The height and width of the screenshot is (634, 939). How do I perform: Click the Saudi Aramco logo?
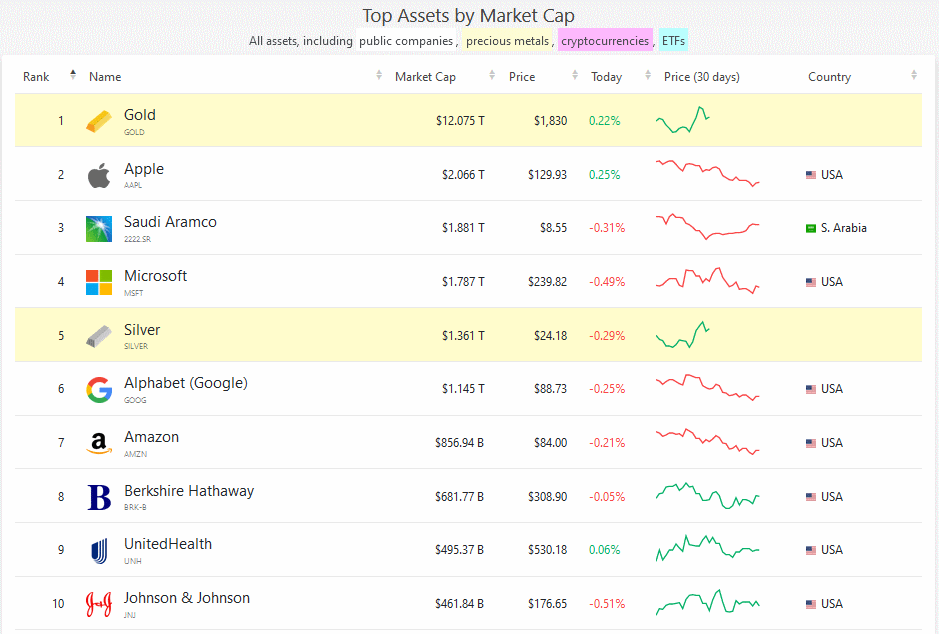click(x=99, y=229)
